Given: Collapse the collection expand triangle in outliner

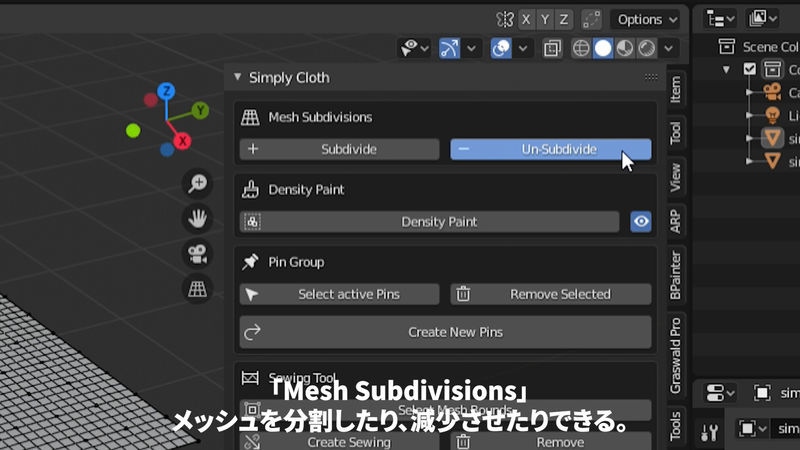Looking at the screenshot, I should 726,69.
